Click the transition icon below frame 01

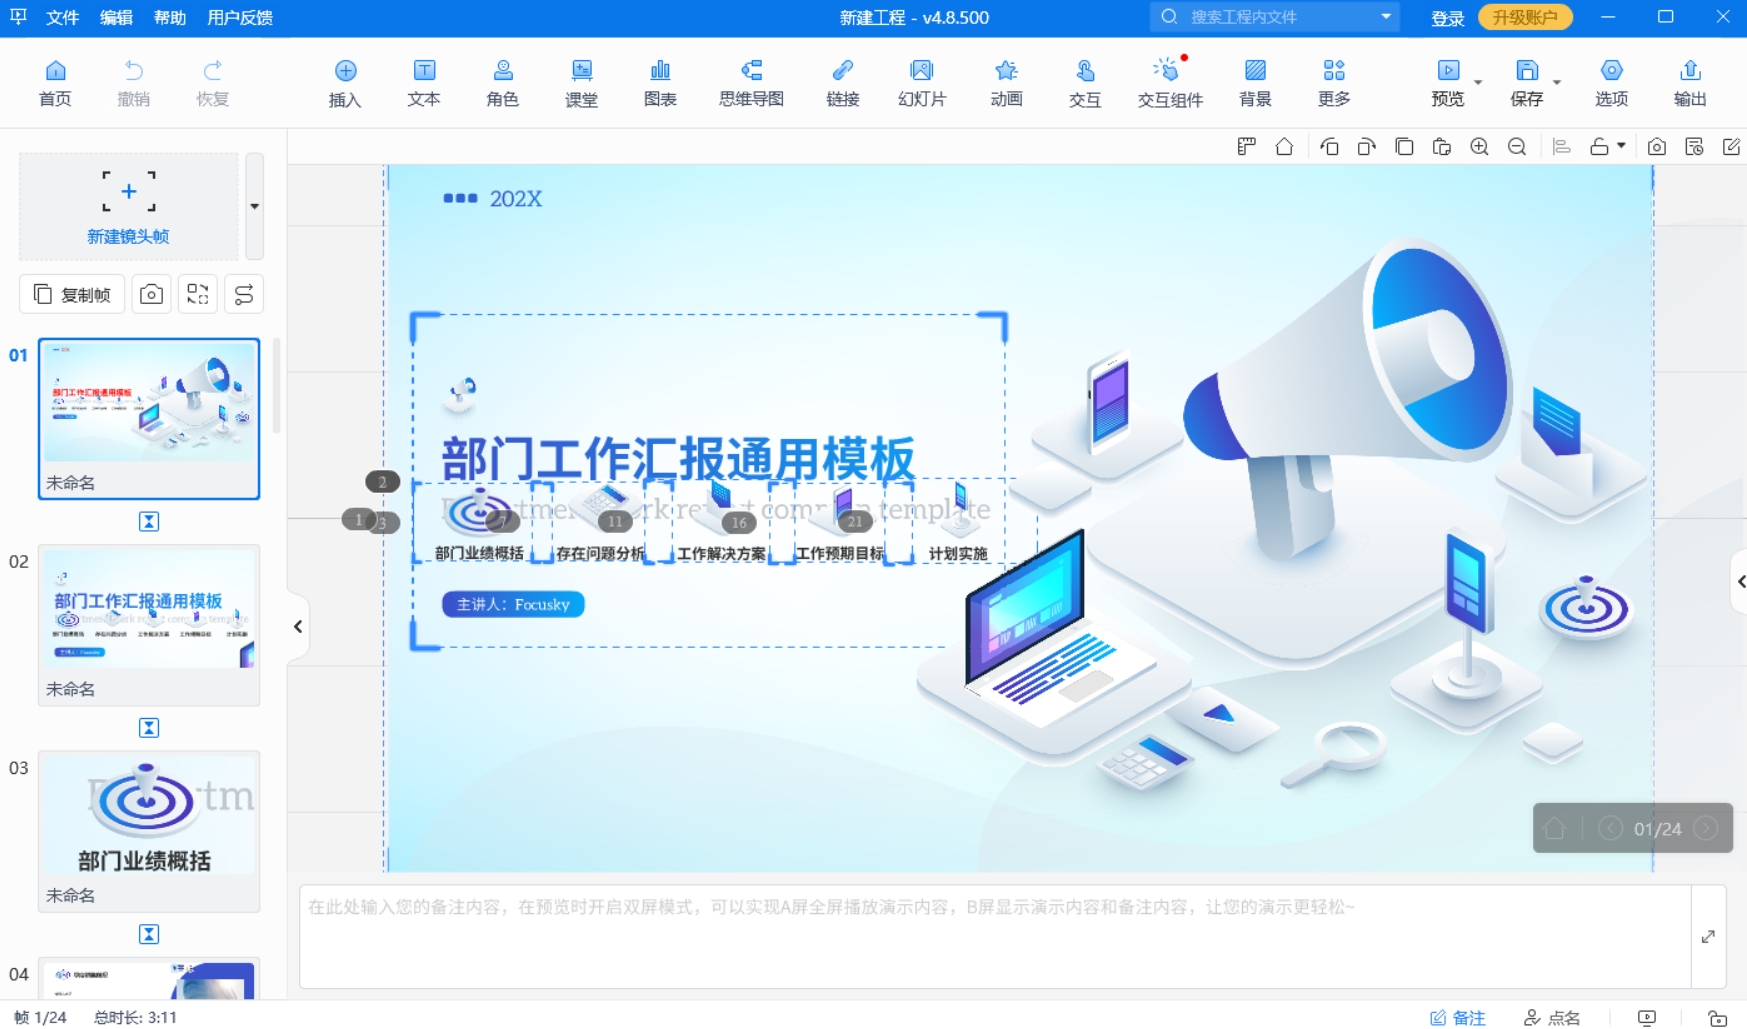[x=149, y=521]
